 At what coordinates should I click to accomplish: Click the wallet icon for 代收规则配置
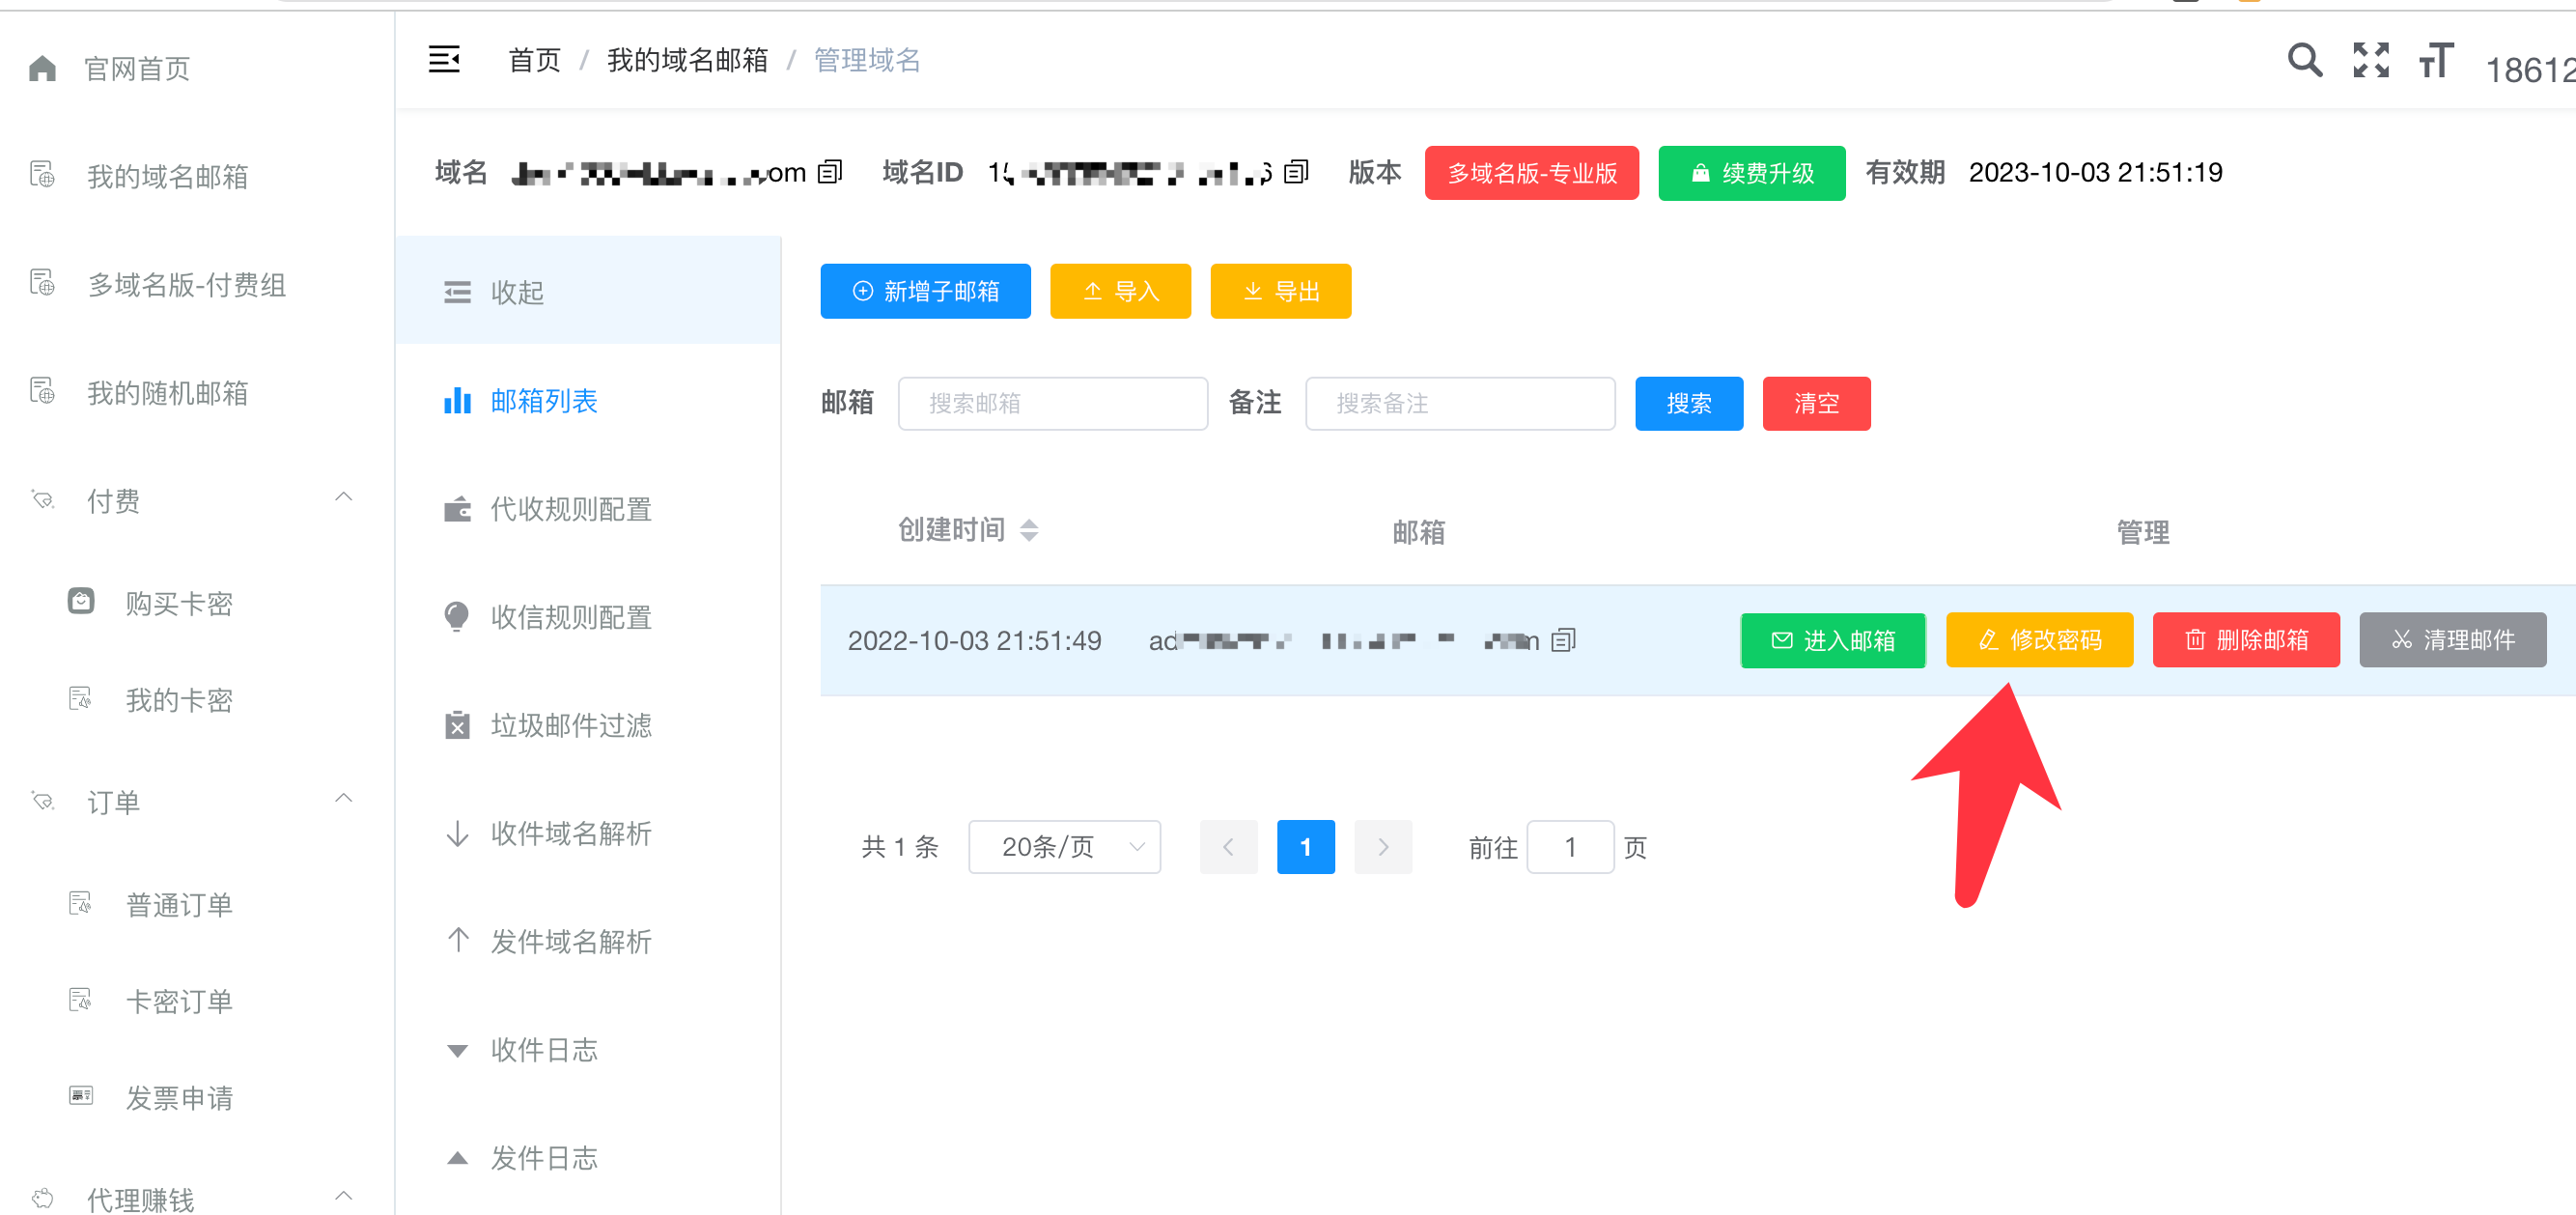457,509
